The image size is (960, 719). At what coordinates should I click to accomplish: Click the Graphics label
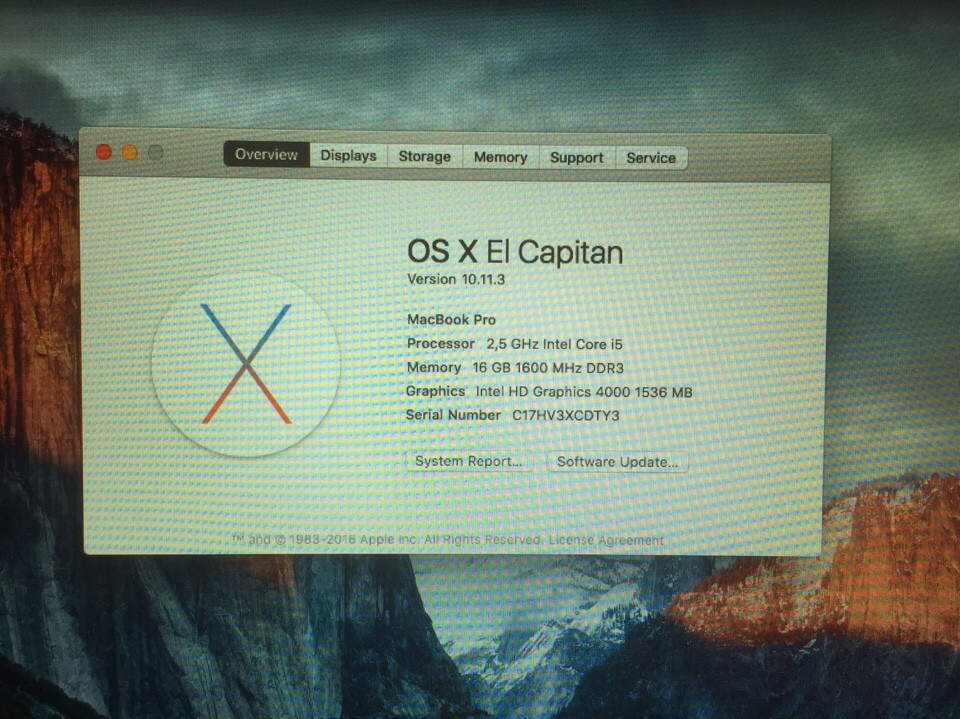click(x=435, y=391)
